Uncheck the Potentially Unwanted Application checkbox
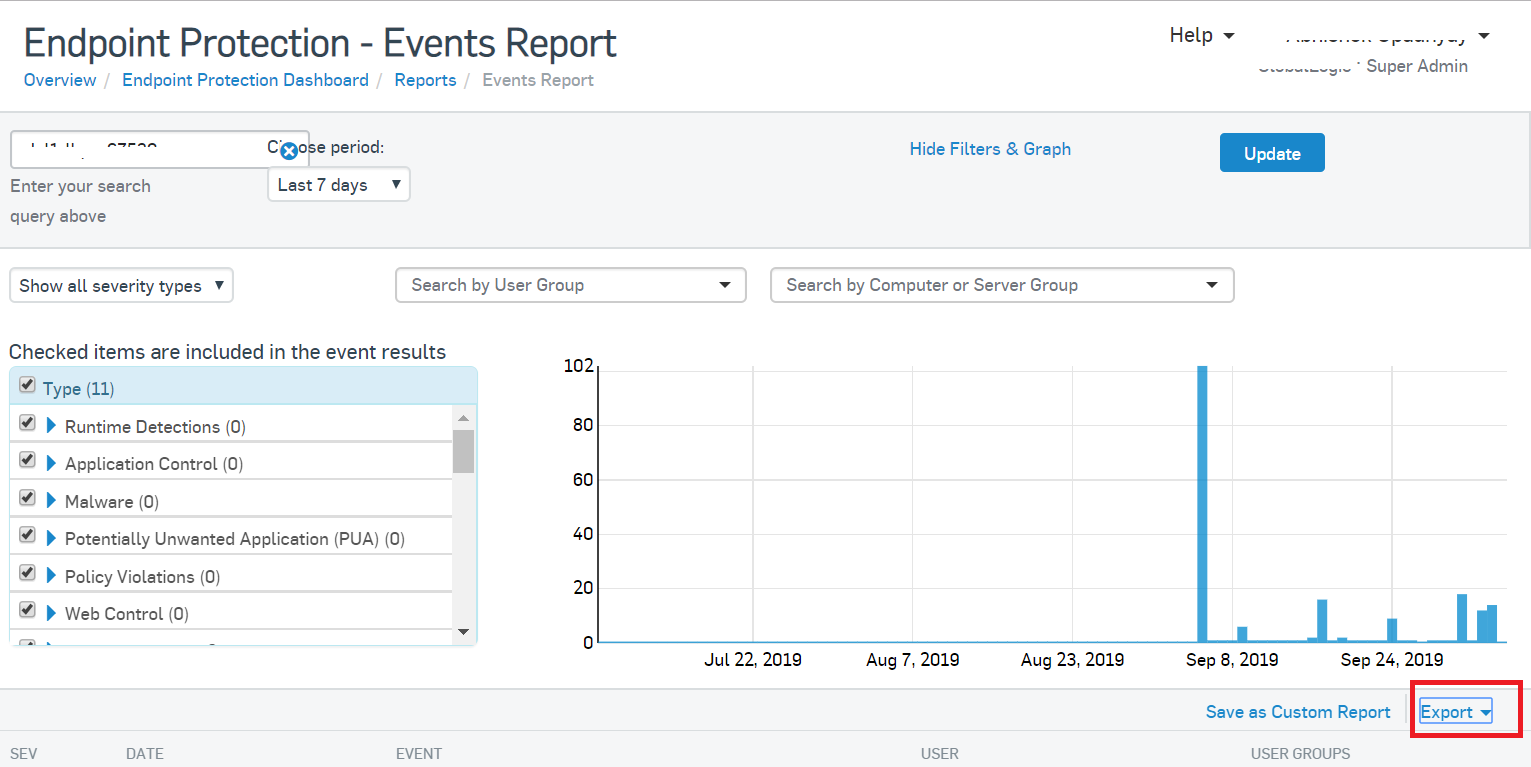 pyautogui.click(x=27, y=536)
